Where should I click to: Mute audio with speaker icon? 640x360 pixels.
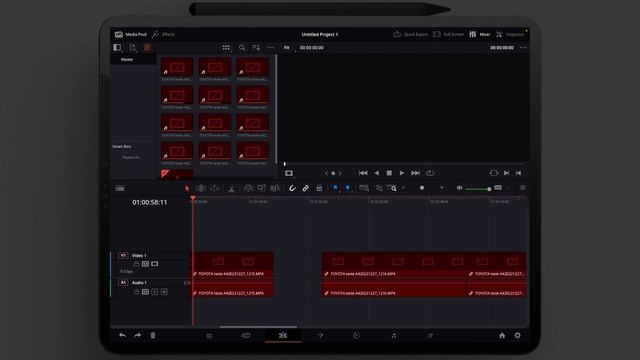[x=459, y=188]
